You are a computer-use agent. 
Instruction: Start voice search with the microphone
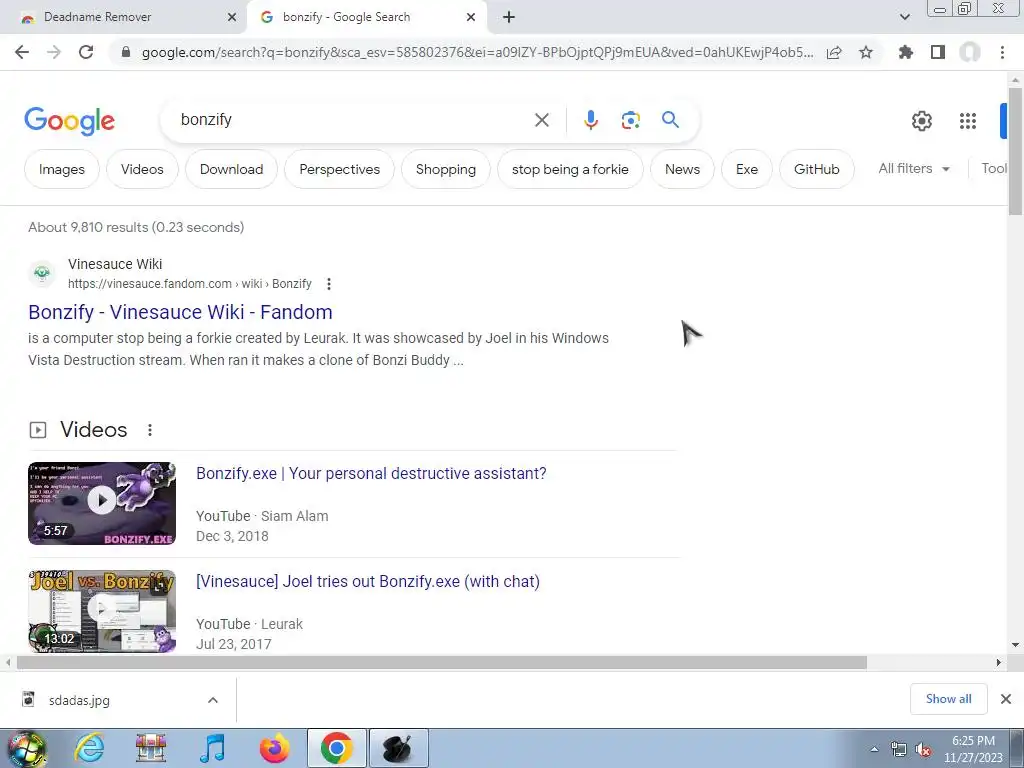pyautogui.click(x=590, y=120)
